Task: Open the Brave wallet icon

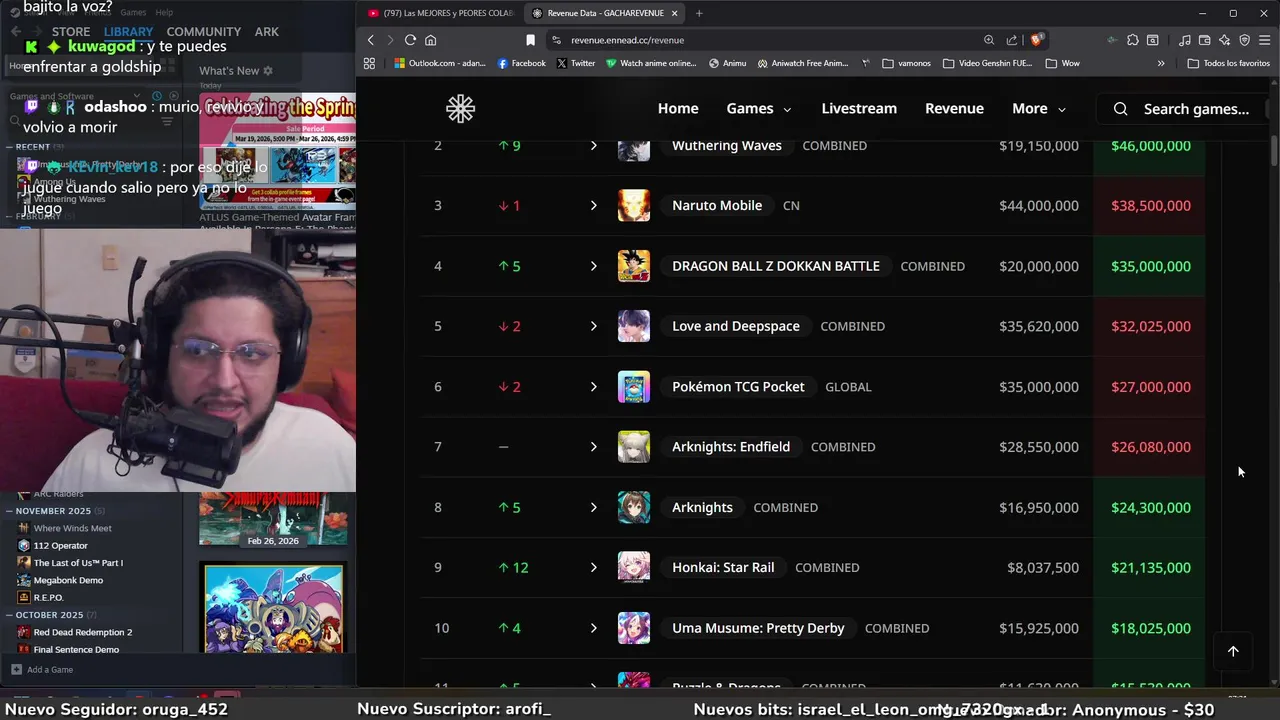Action: (x=1205, y=40)
